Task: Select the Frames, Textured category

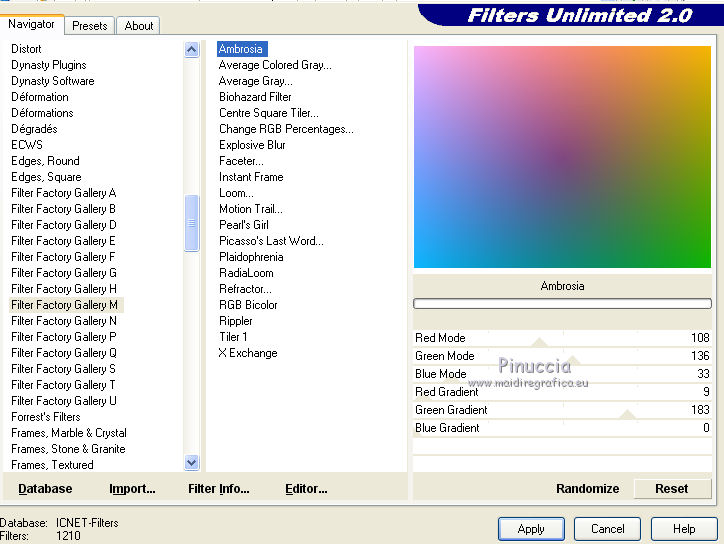Action: point(52,465)
